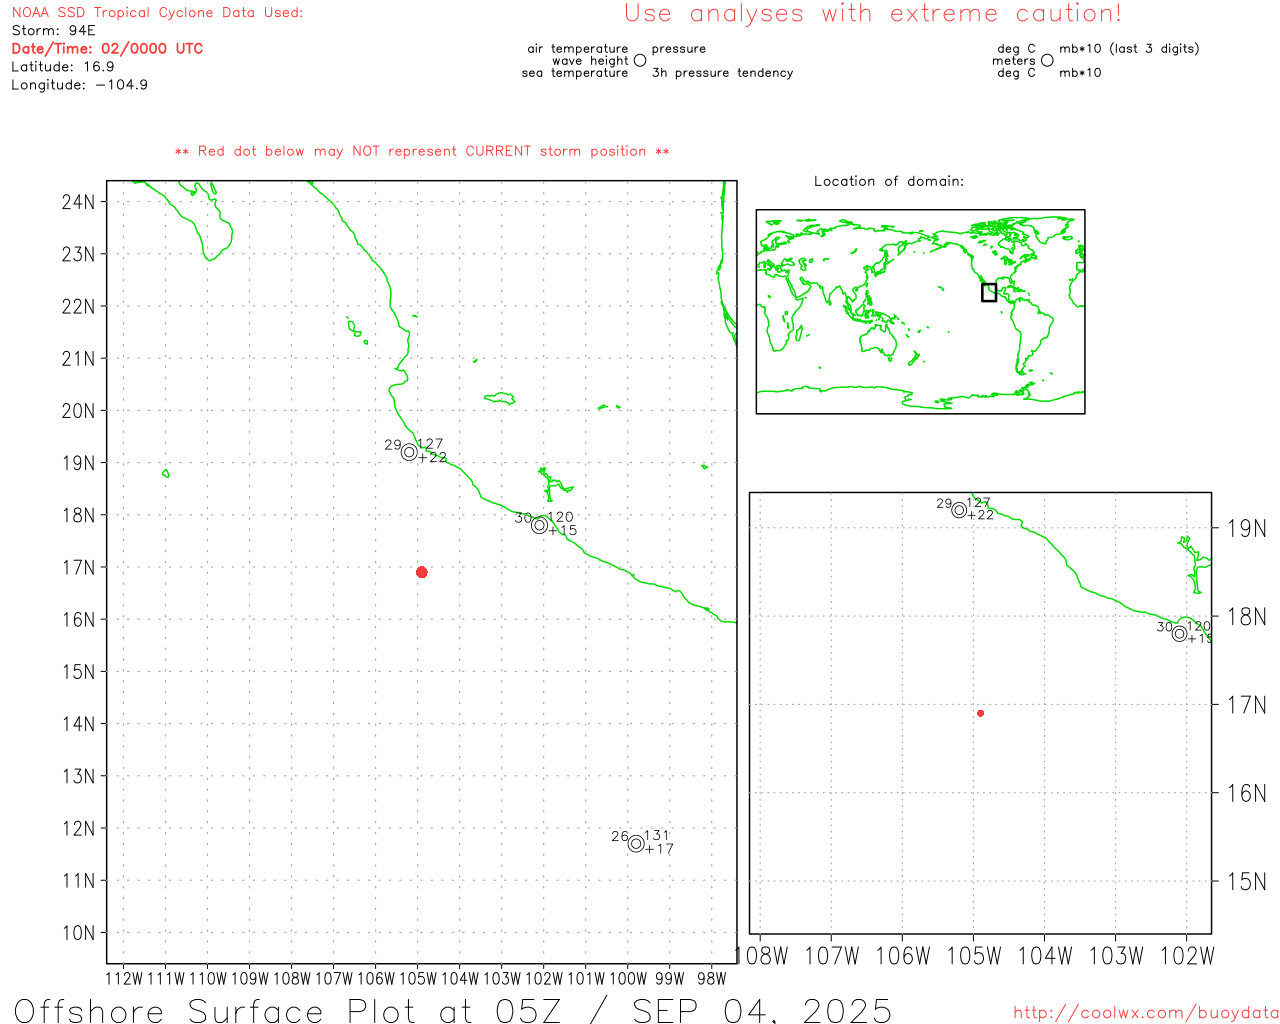Click the 'Latitude: 16.9' text

pyautogui.click(x=63, y=67)
